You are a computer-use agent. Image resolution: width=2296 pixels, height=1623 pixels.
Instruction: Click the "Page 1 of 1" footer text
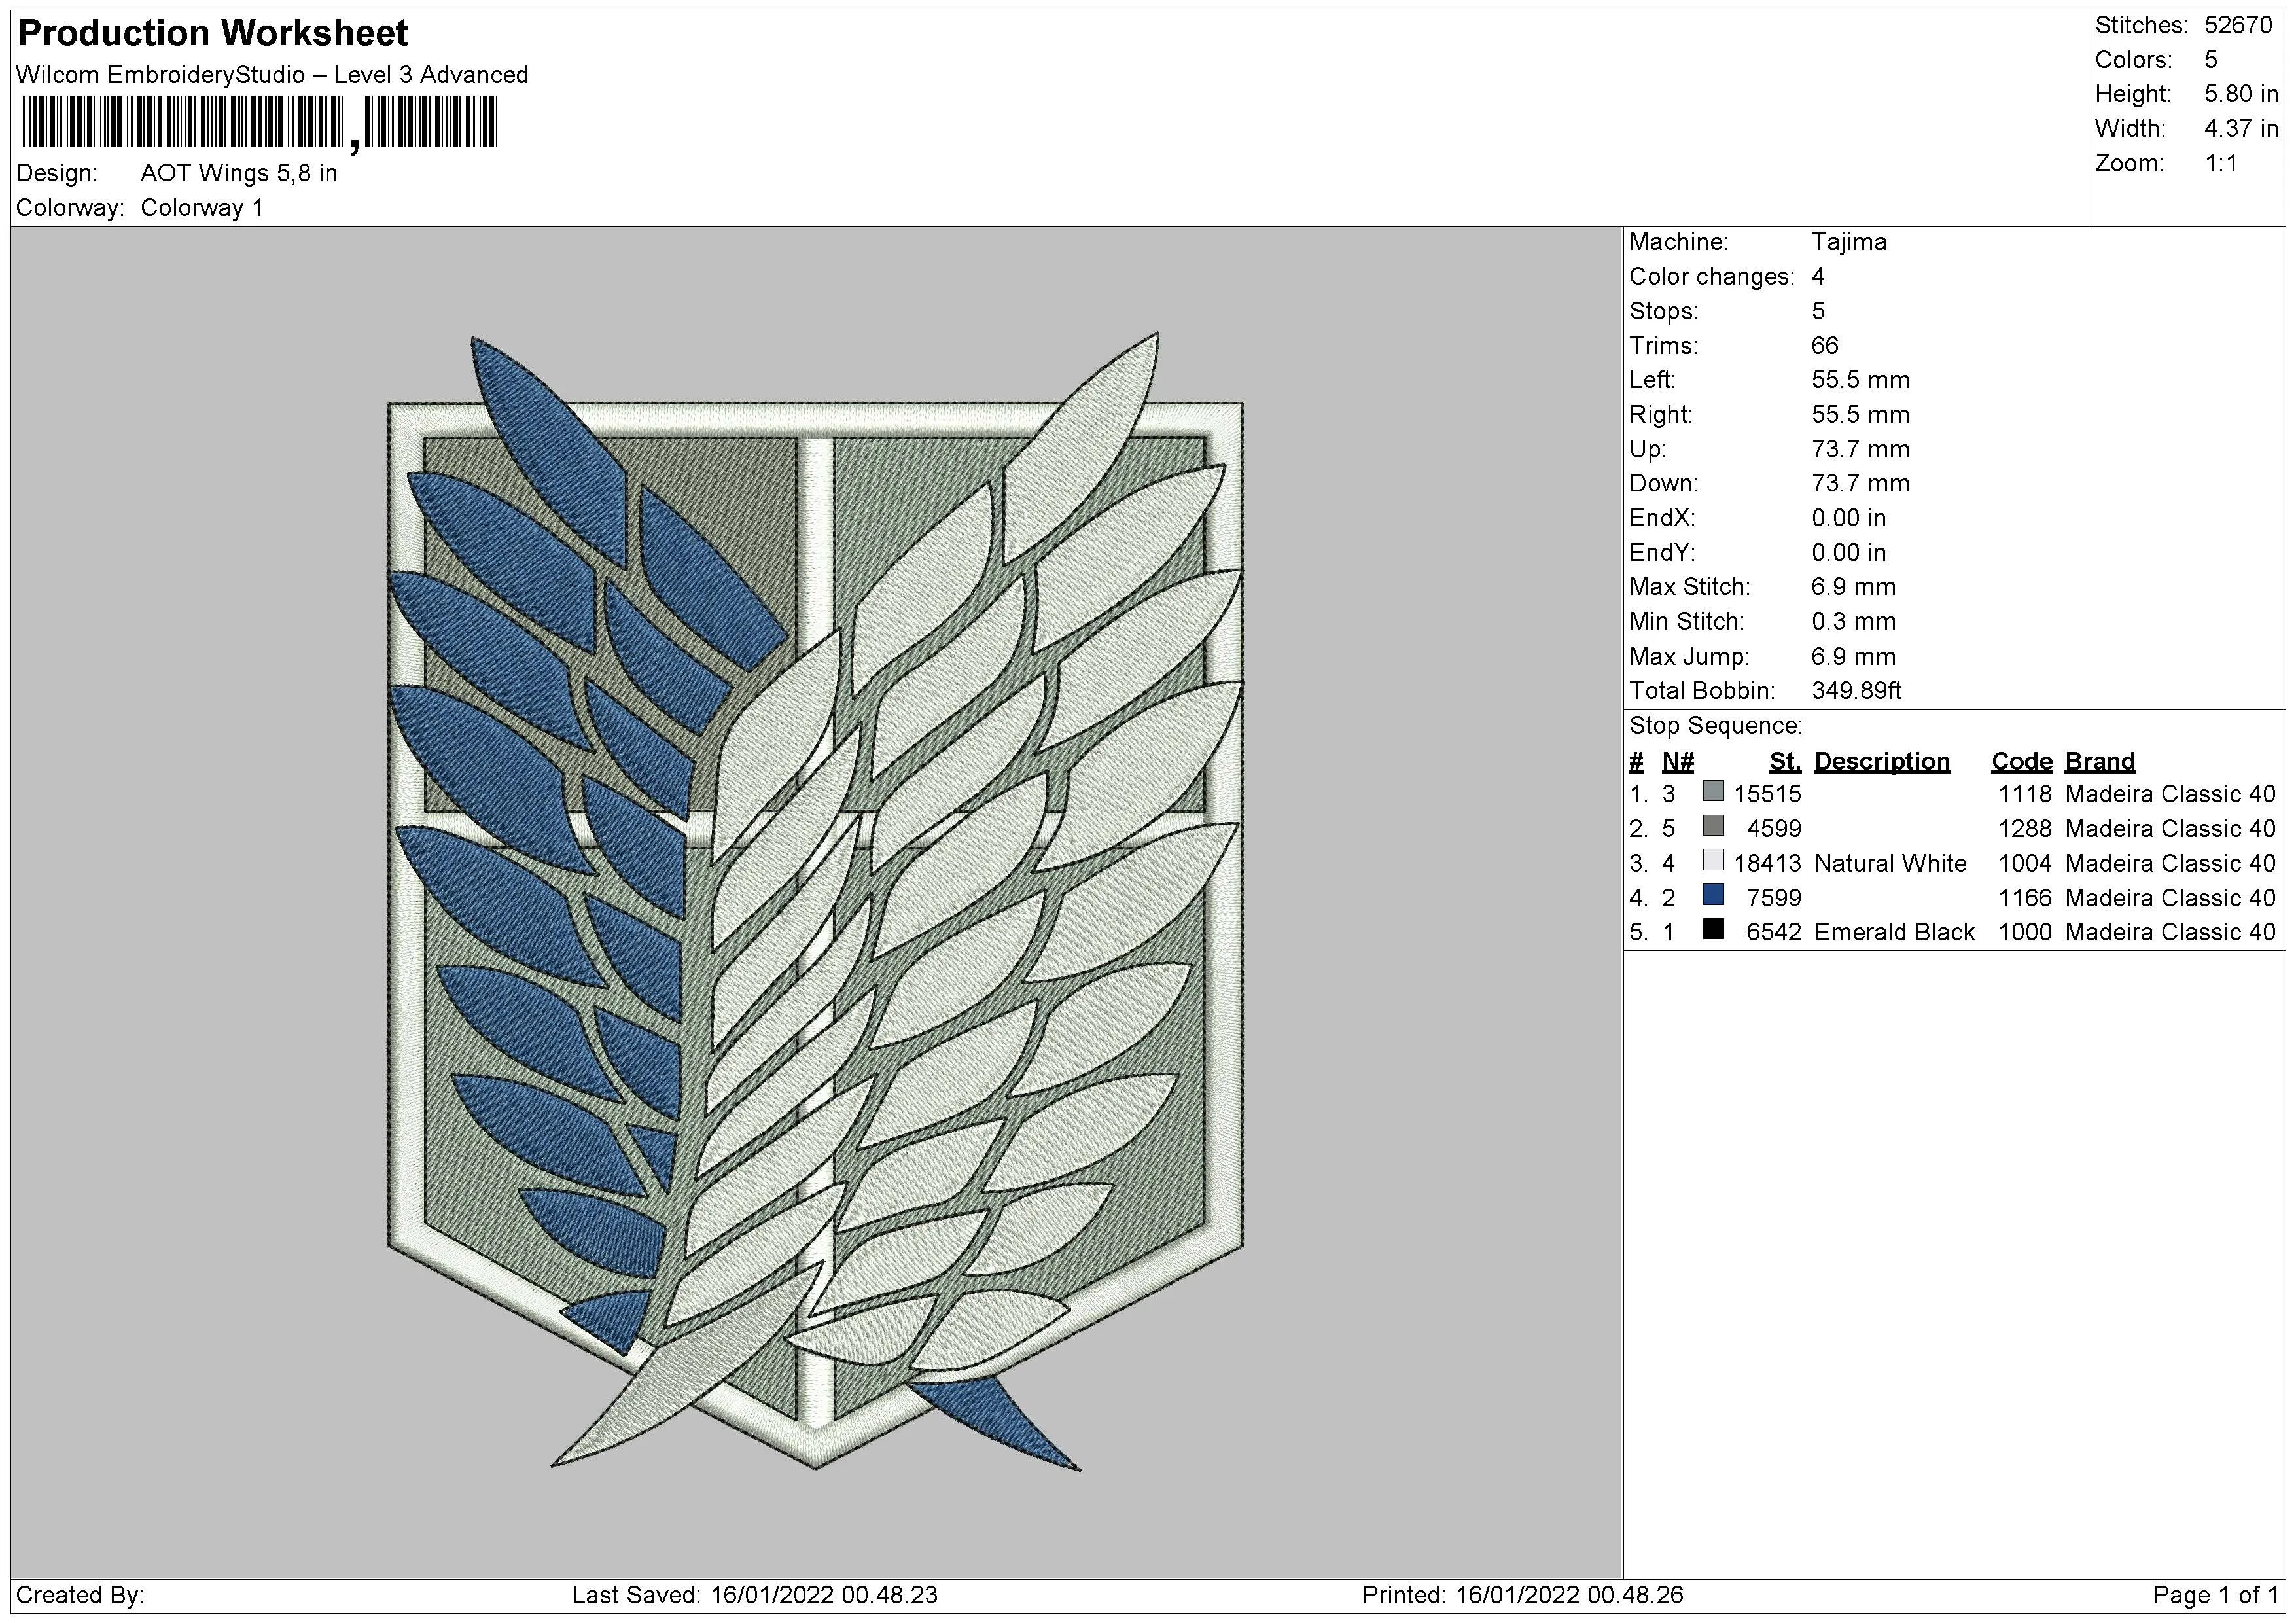[2216, 1595]
